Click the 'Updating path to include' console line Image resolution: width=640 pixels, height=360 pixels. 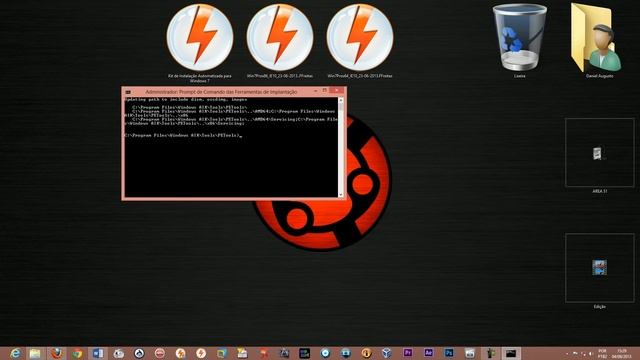point(186,99)
